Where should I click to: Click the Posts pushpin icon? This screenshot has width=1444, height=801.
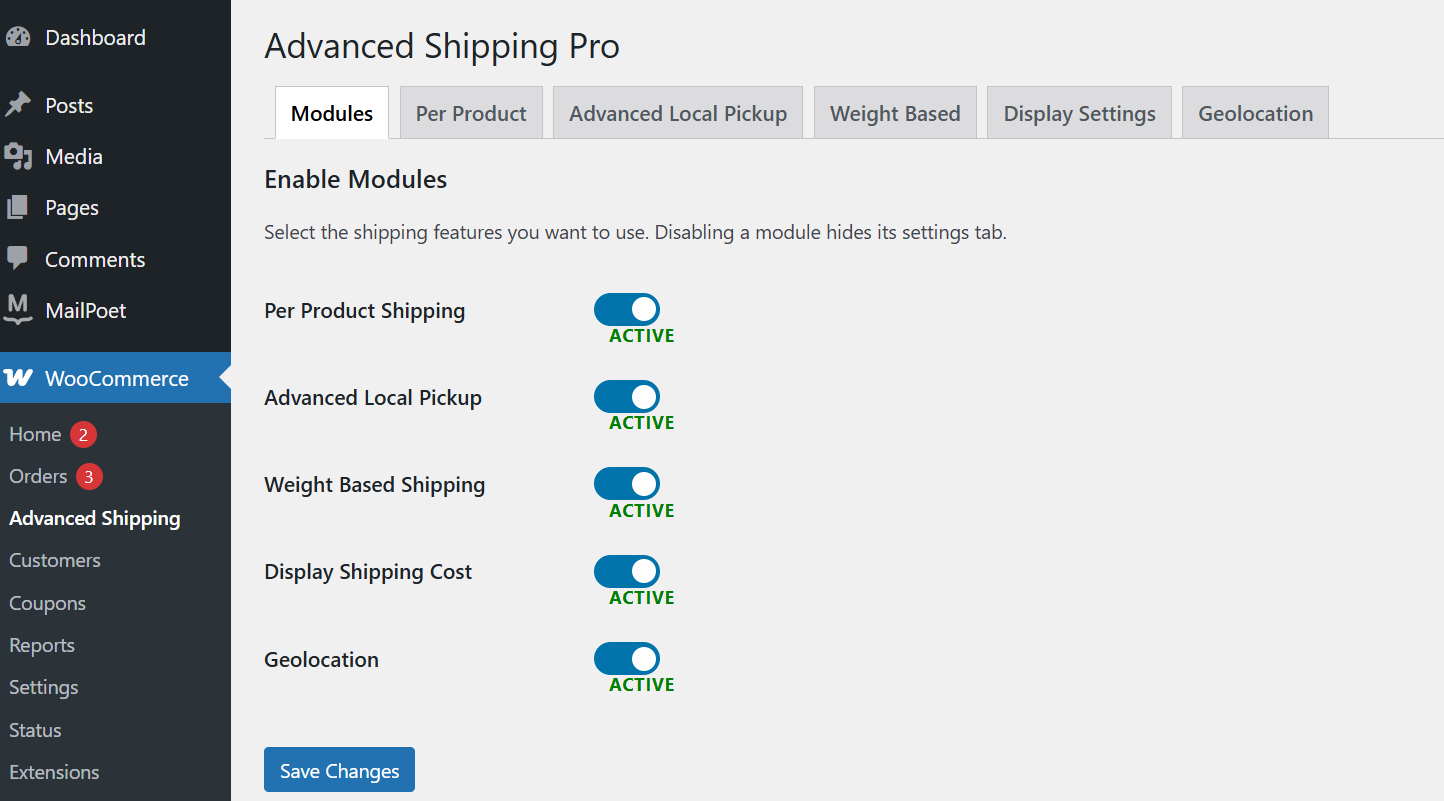pos(19,104)
